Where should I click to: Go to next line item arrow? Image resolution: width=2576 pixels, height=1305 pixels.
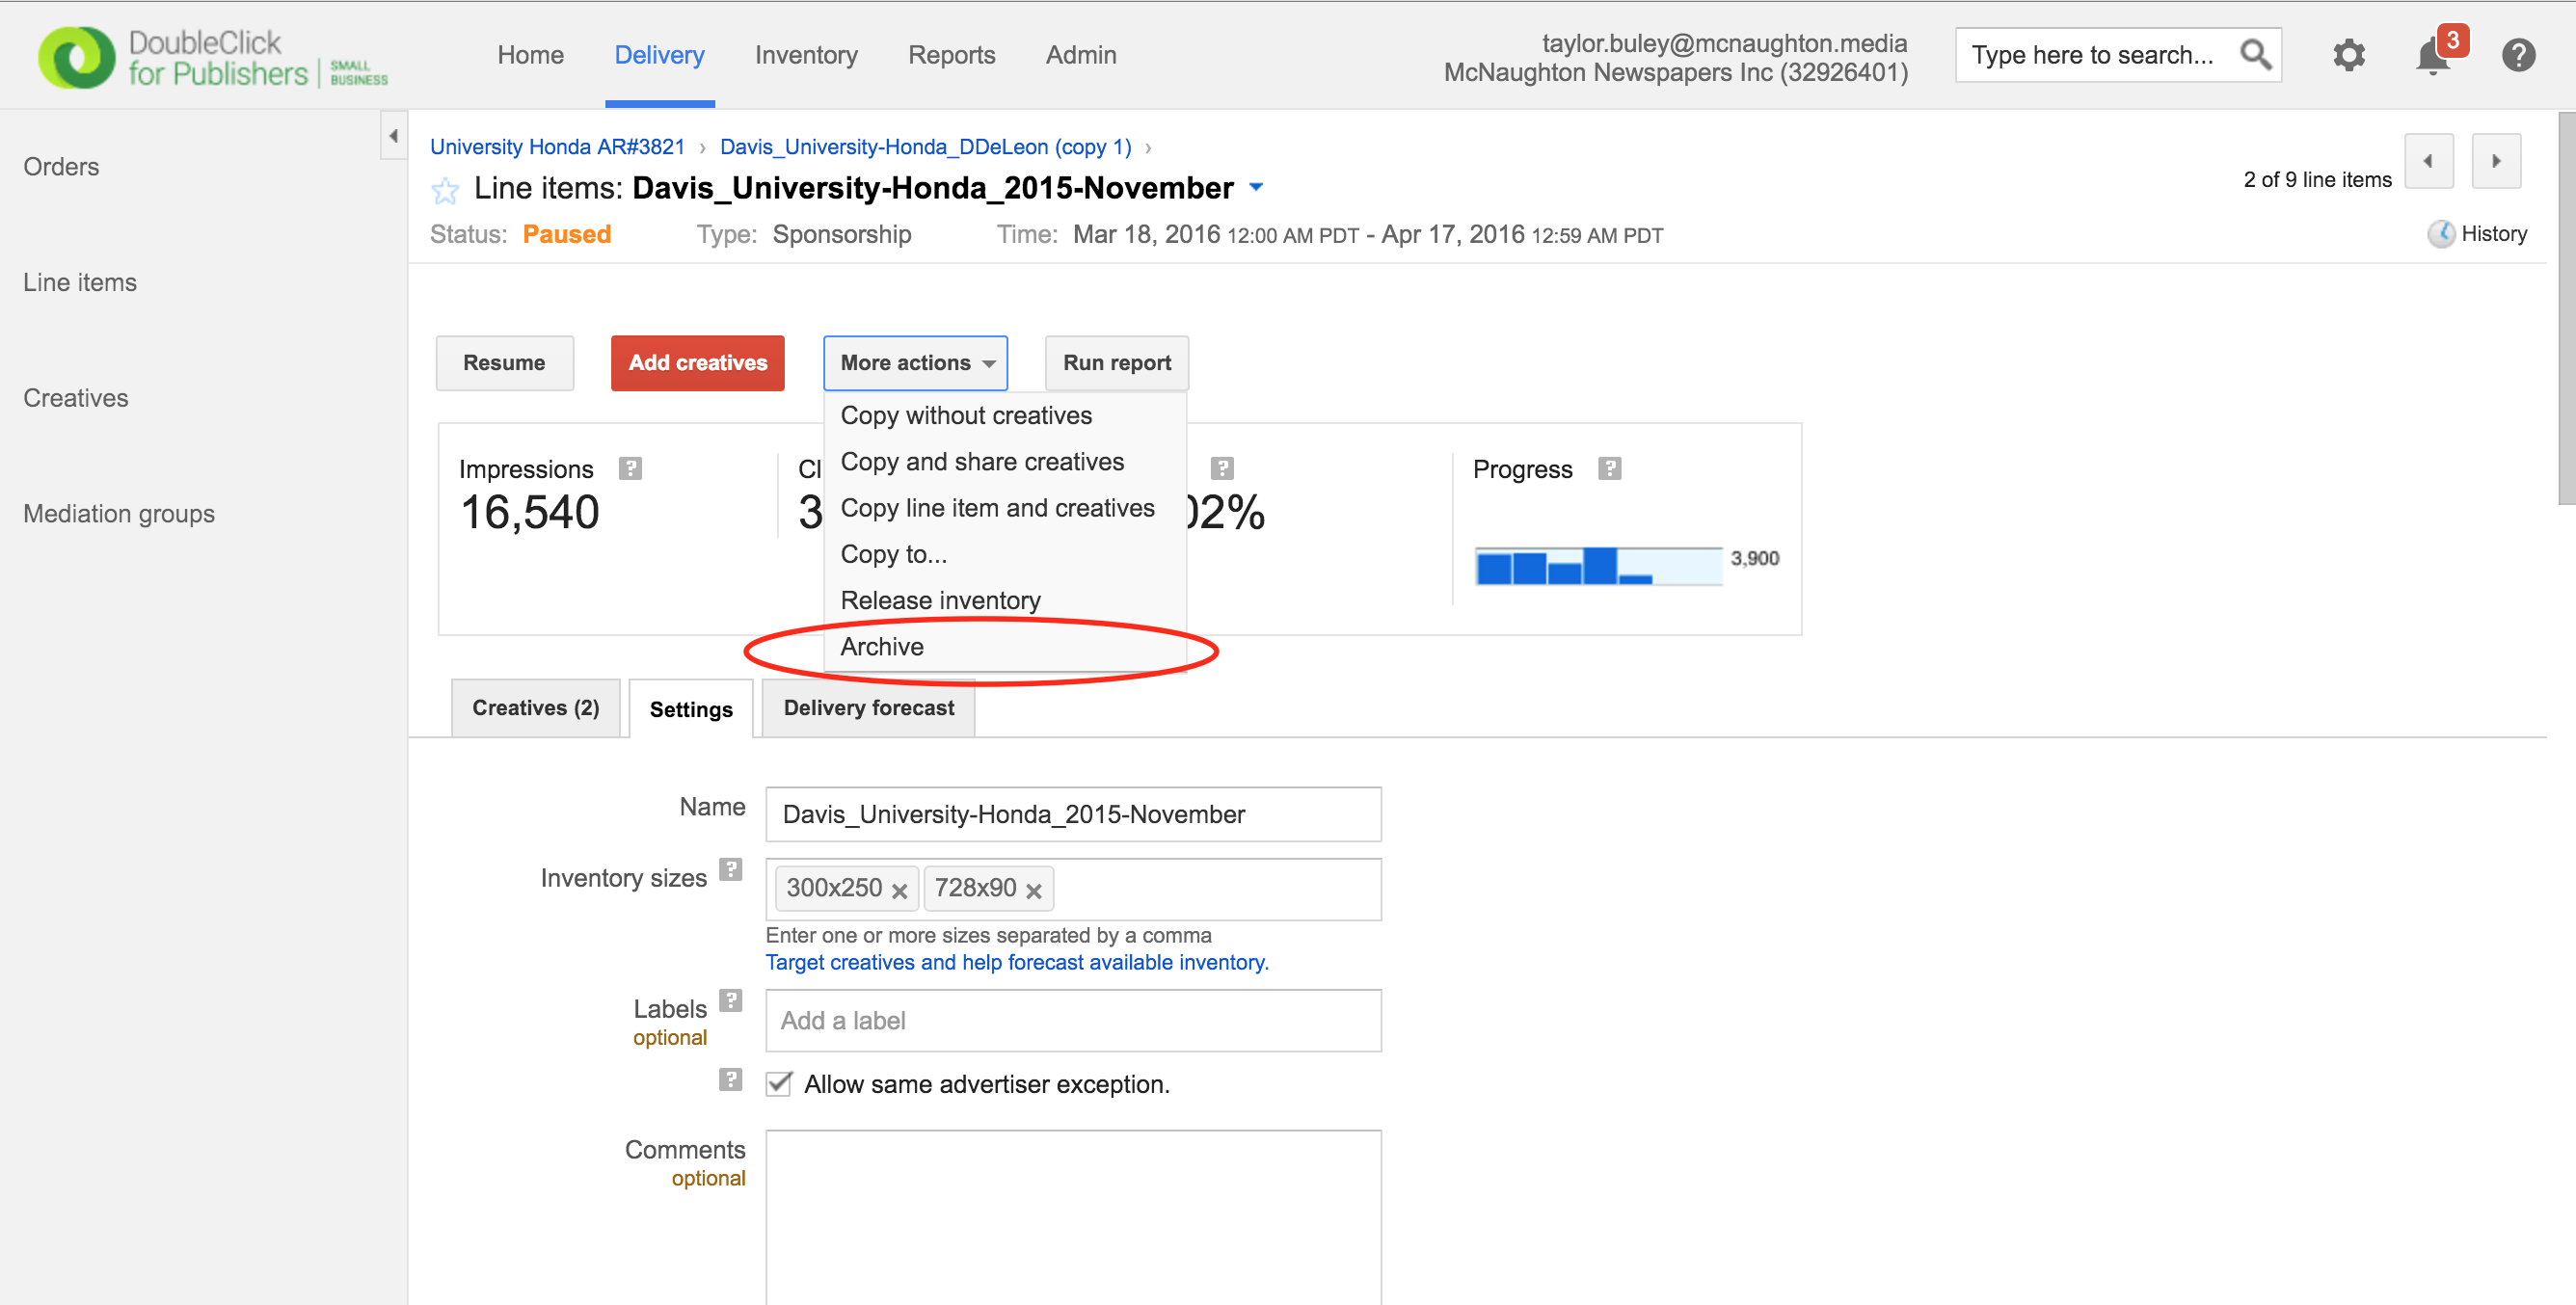2495,161
